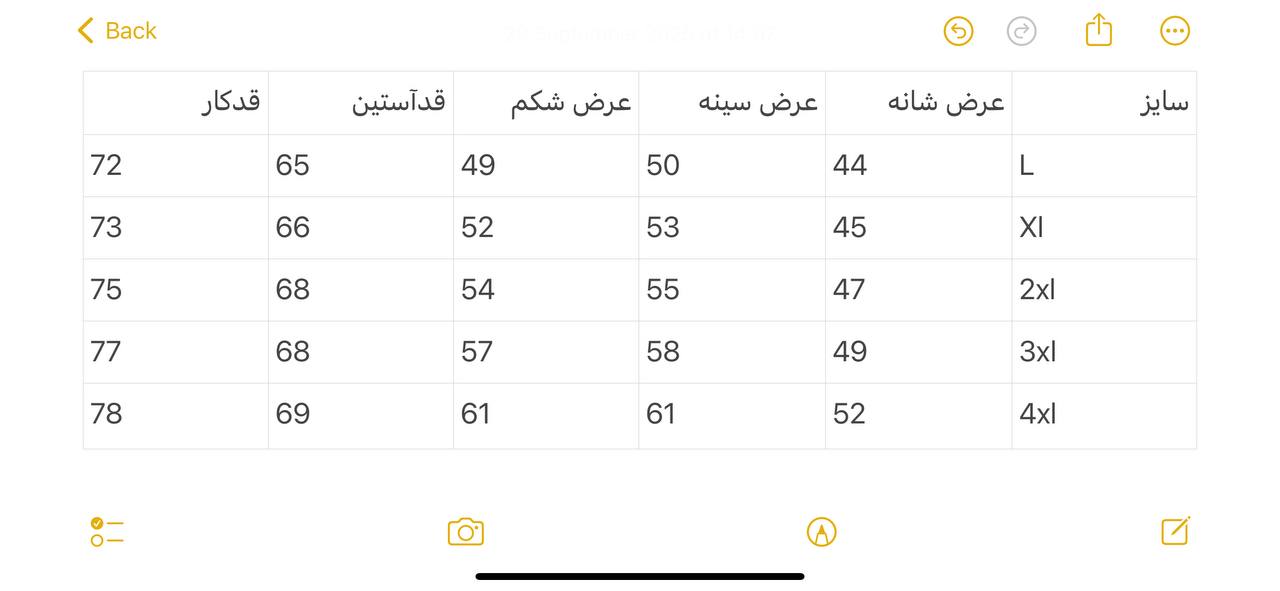The height and width of the screenshot is (591, 1280).
Task: Select the سایز header cell
Action: (x=1104, y=103)
